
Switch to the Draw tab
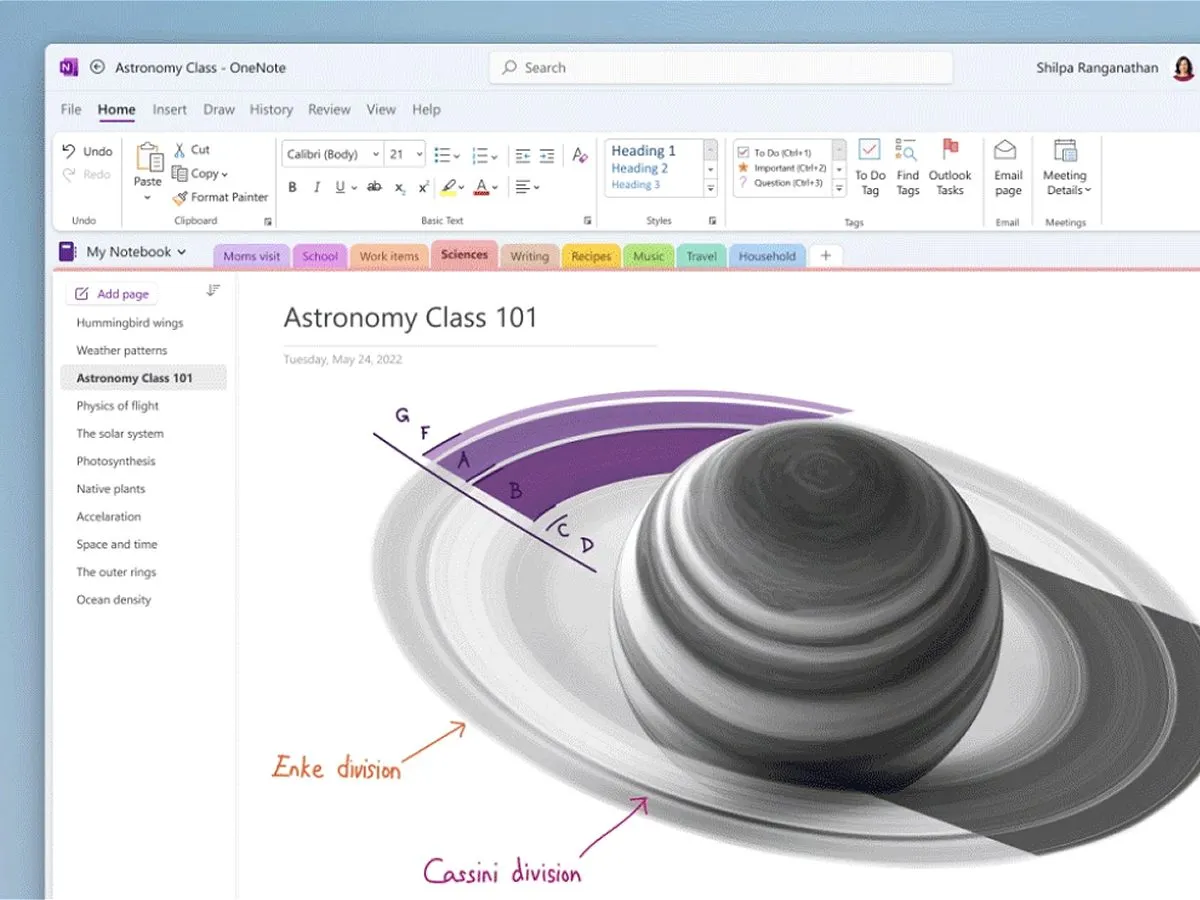(219, 109)
